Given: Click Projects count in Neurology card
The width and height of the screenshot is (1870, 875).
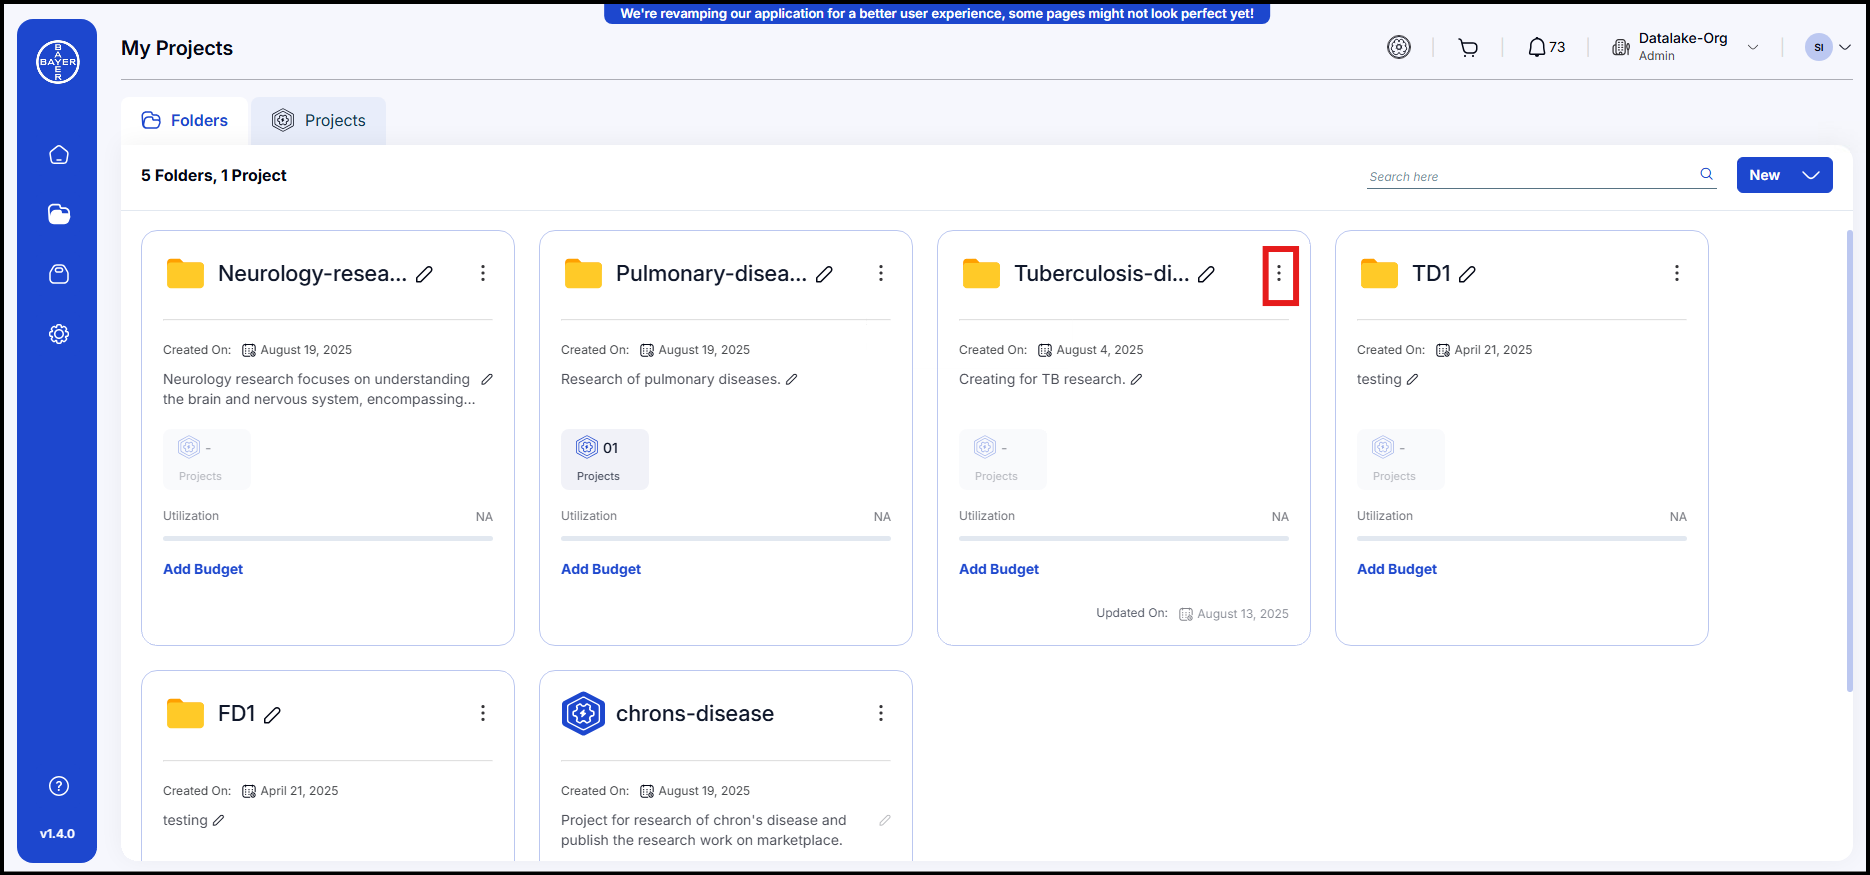Looking at the screenshot, I should (207, 459).
